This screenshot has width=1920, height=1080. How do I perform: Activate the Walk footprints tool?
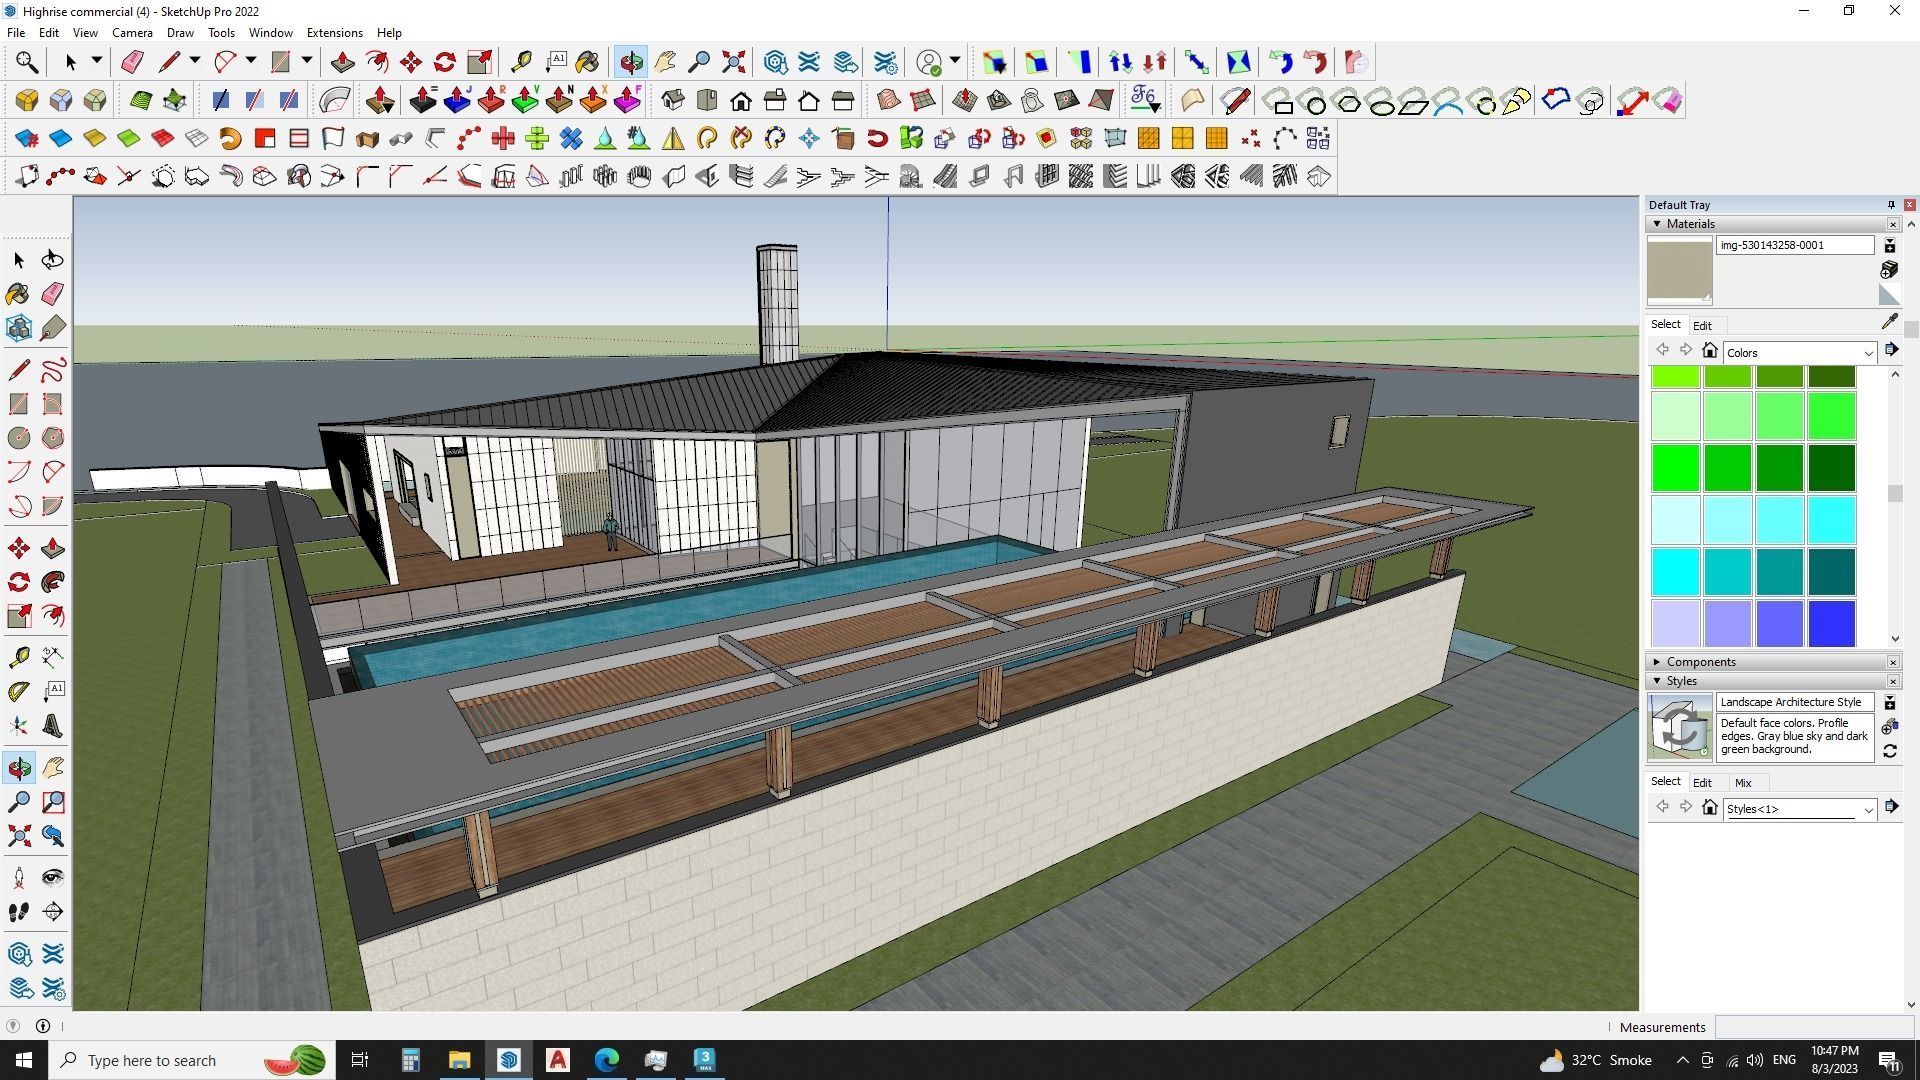[18, 912]
